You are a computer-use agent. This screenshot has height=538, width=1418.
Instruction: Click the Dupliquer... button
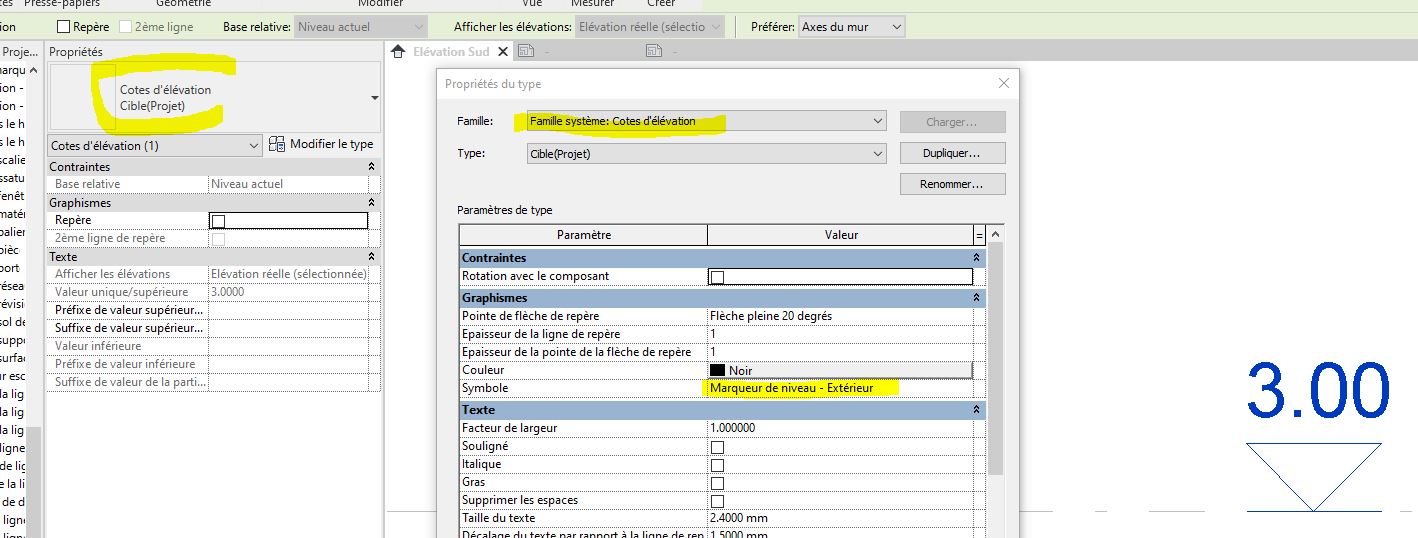click(x=952, y=154)
